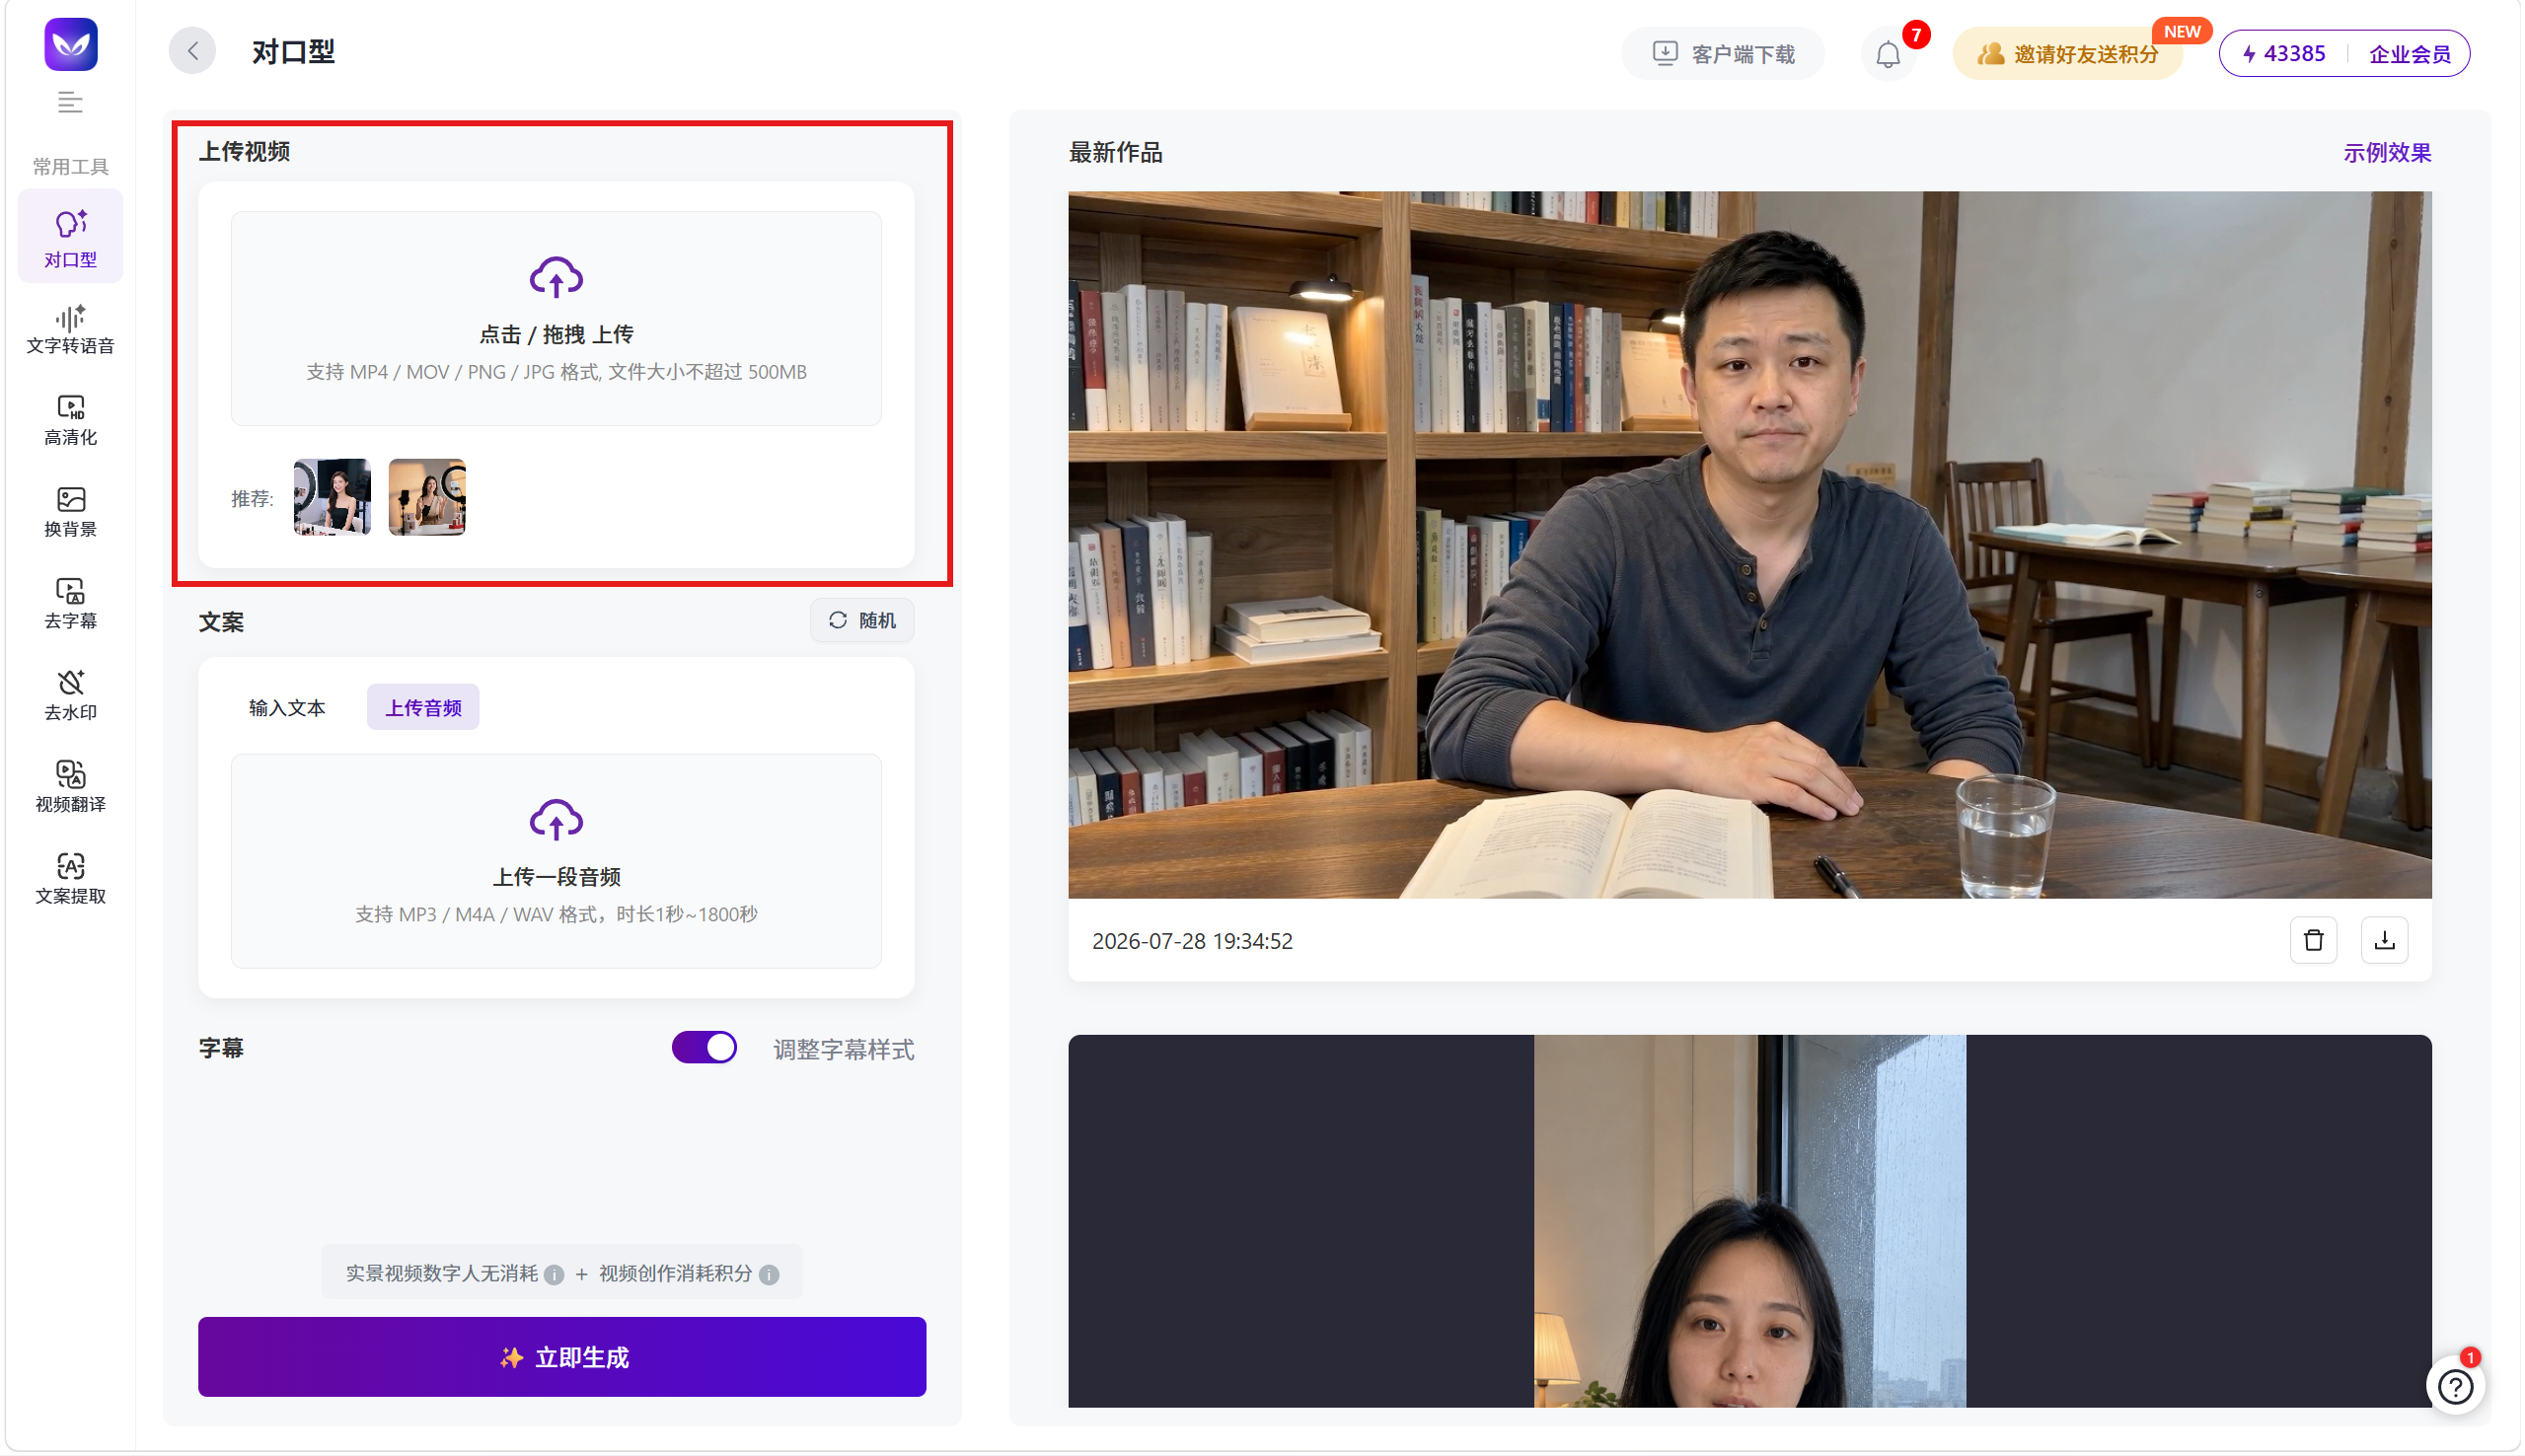Click info icon next to 视频创作消耗积分
The image size is (2525, 1456).
coord(769,1275)
